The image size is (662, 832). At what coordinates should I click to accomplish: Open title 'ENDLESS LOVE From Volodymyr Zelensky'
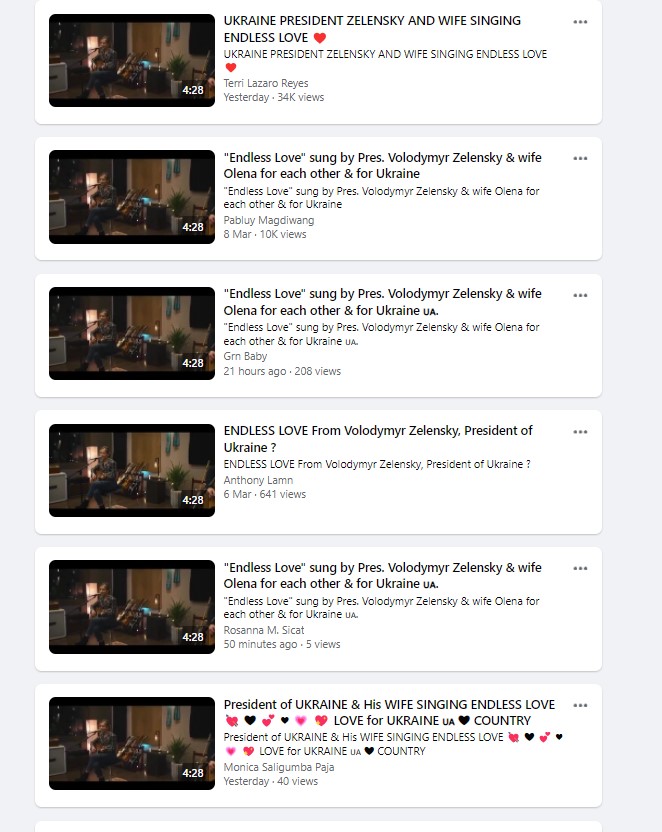point(342,431)
